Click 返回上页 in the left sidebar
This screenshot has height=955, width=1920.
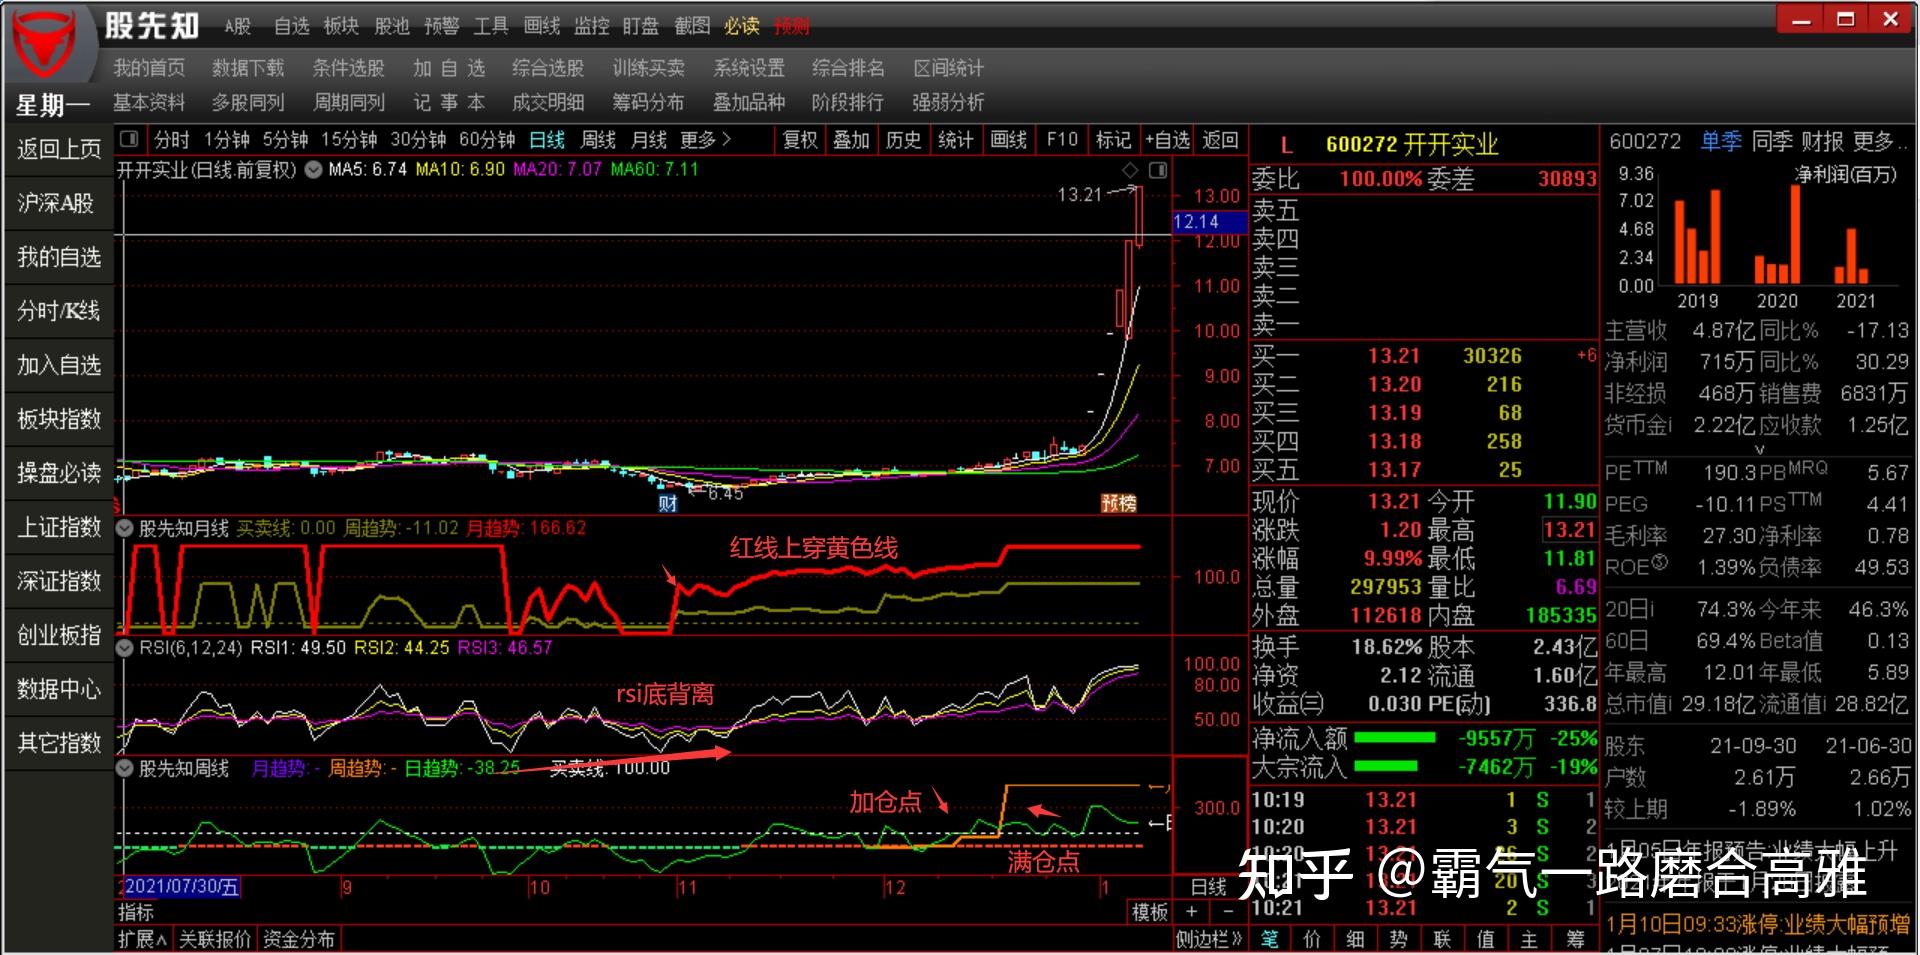pyautogui.click(x=59, y=150)
